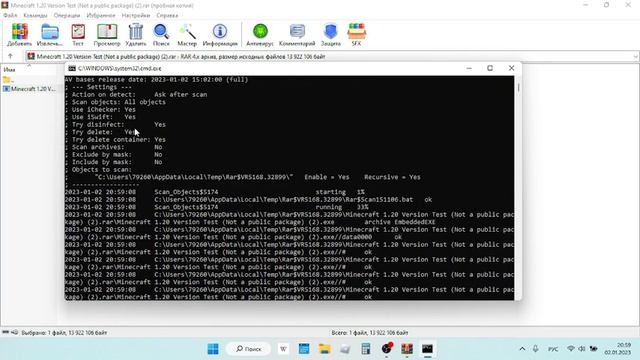Click the 'Выбрано: 1 файл' status text
Viewport: 640px width, 360px height.
(64, 333)
